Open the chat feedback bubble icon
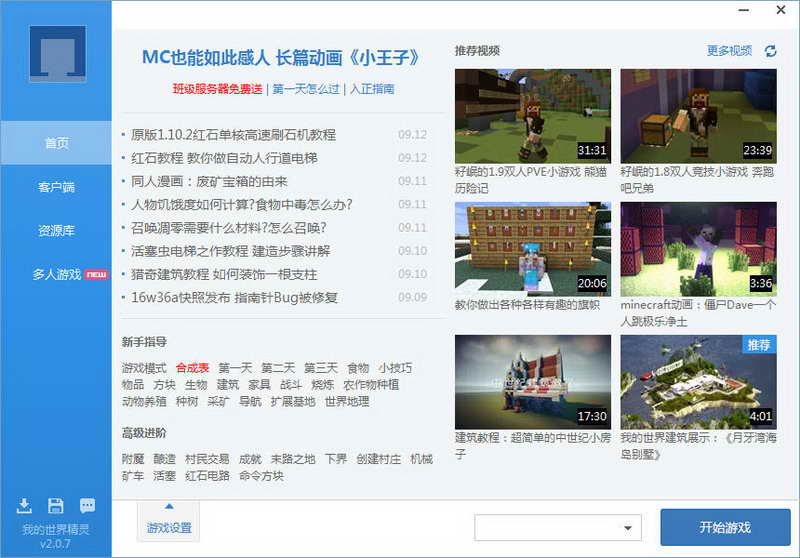Image resolution: width=800 pixels, height=558 pixels. 87,505
